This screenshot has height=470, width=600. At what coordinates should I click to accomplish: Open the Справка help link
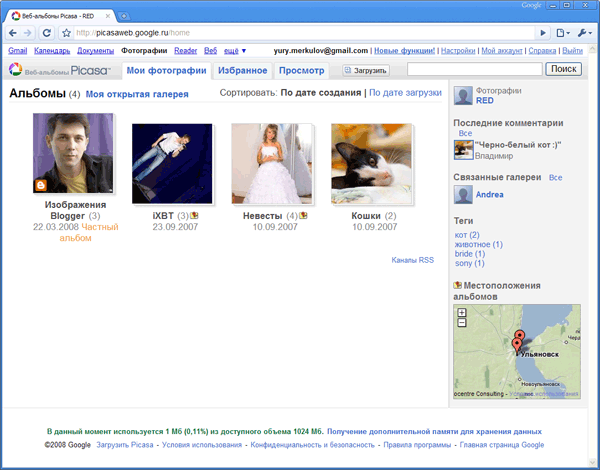coord(542,51)
